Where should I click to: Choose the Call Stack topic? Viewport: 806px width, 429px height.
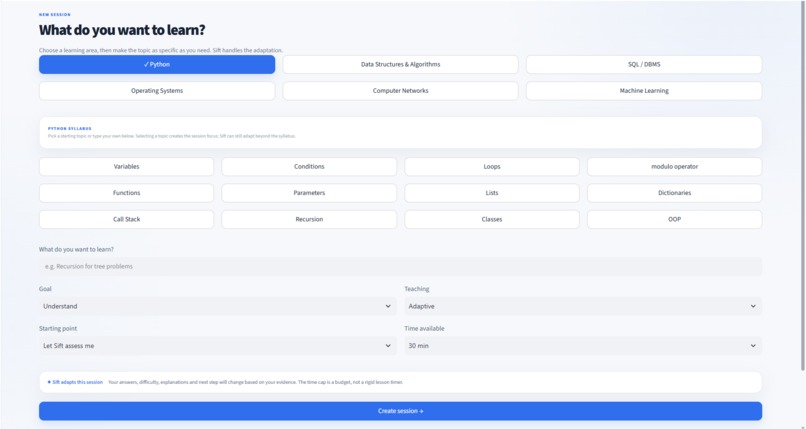click(x=126, y=219)
